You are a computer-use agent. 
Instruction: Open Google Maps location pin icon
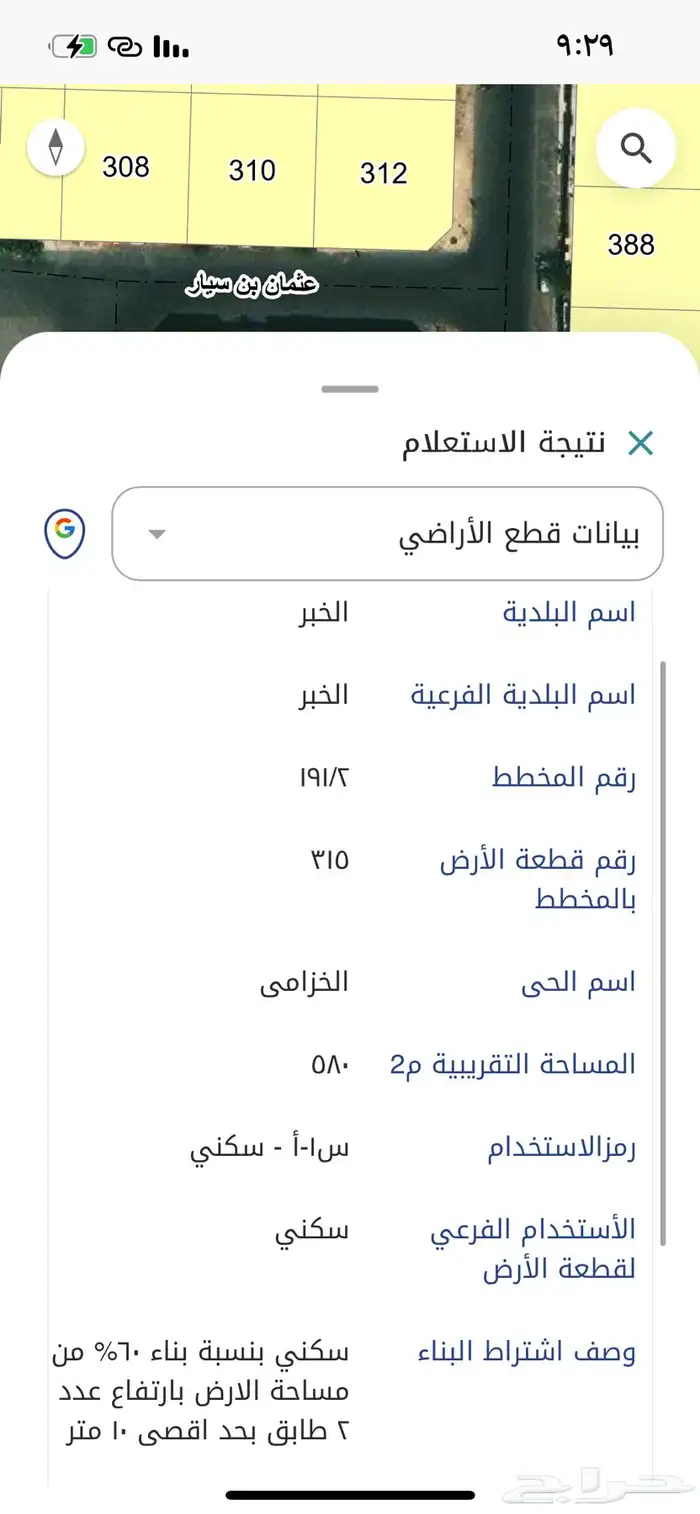(65, 533)
